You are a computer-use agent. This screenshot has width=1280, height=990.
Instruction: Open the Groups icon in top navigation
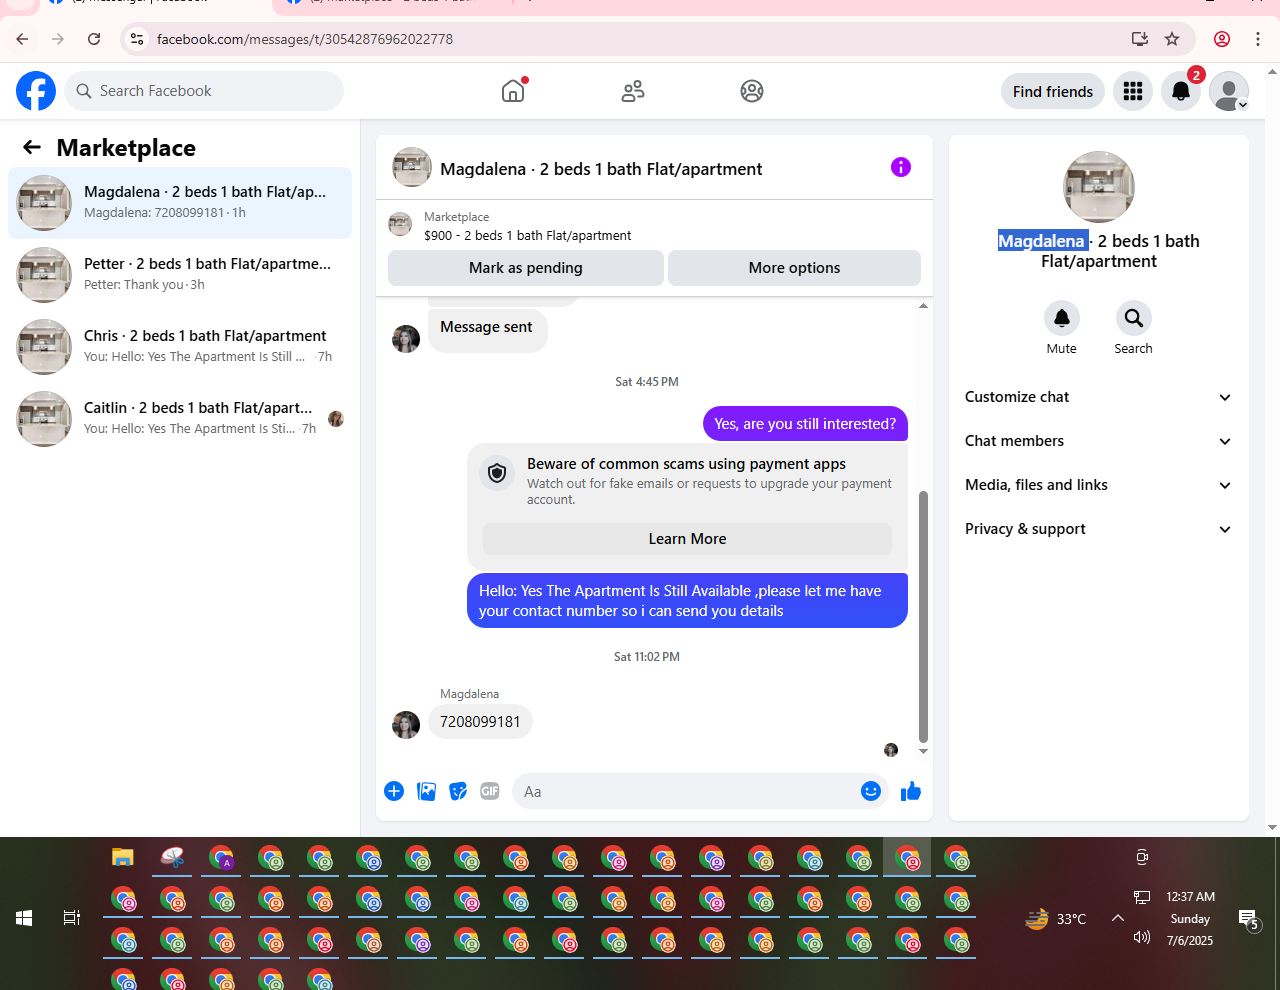click(x=752, y=91)
